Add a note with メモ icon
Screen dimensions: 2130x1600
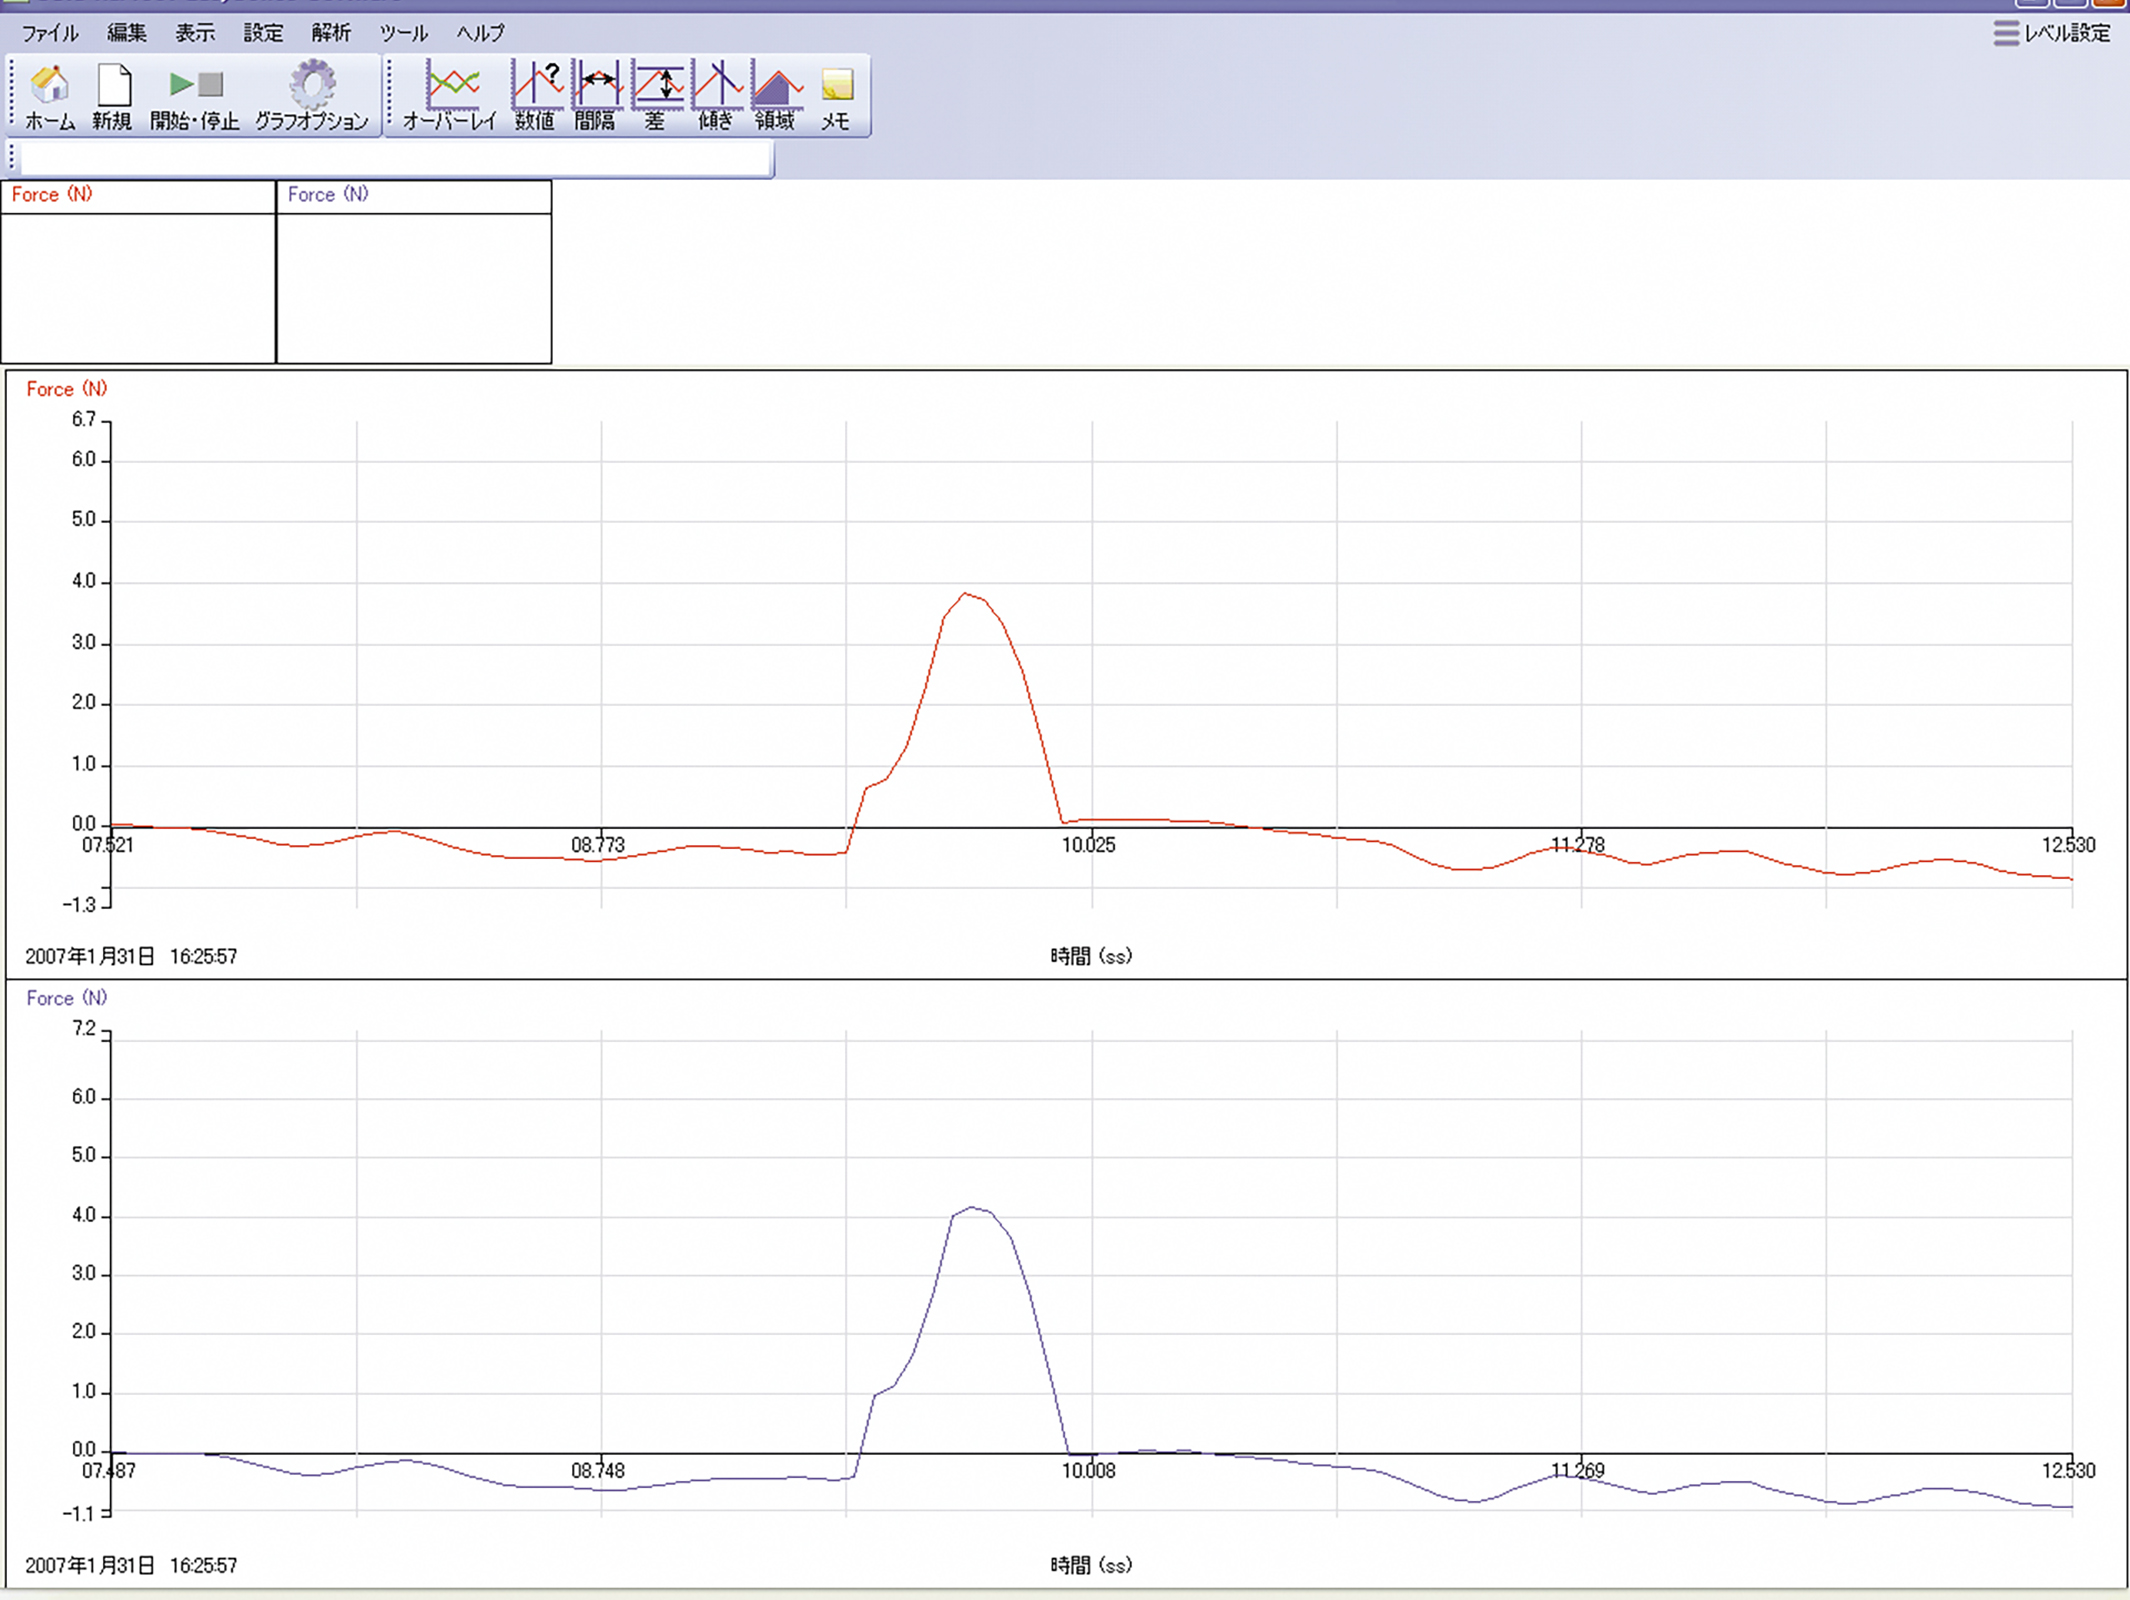[836, 96]
